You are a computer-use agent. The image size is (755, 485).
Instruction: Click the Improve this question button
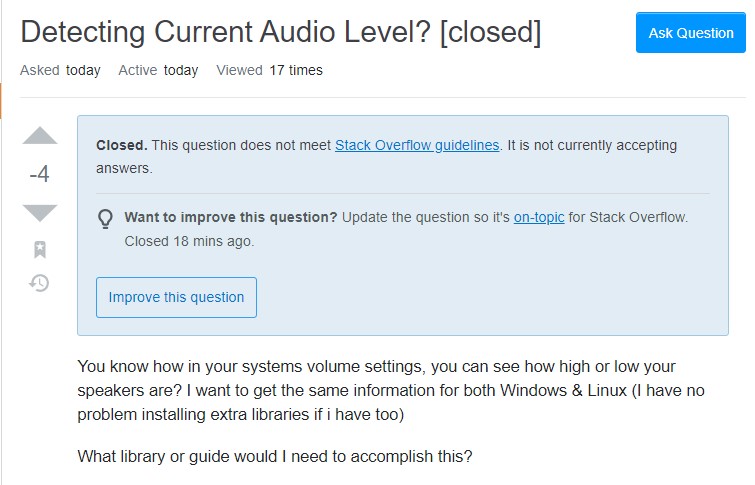[176, 297]
